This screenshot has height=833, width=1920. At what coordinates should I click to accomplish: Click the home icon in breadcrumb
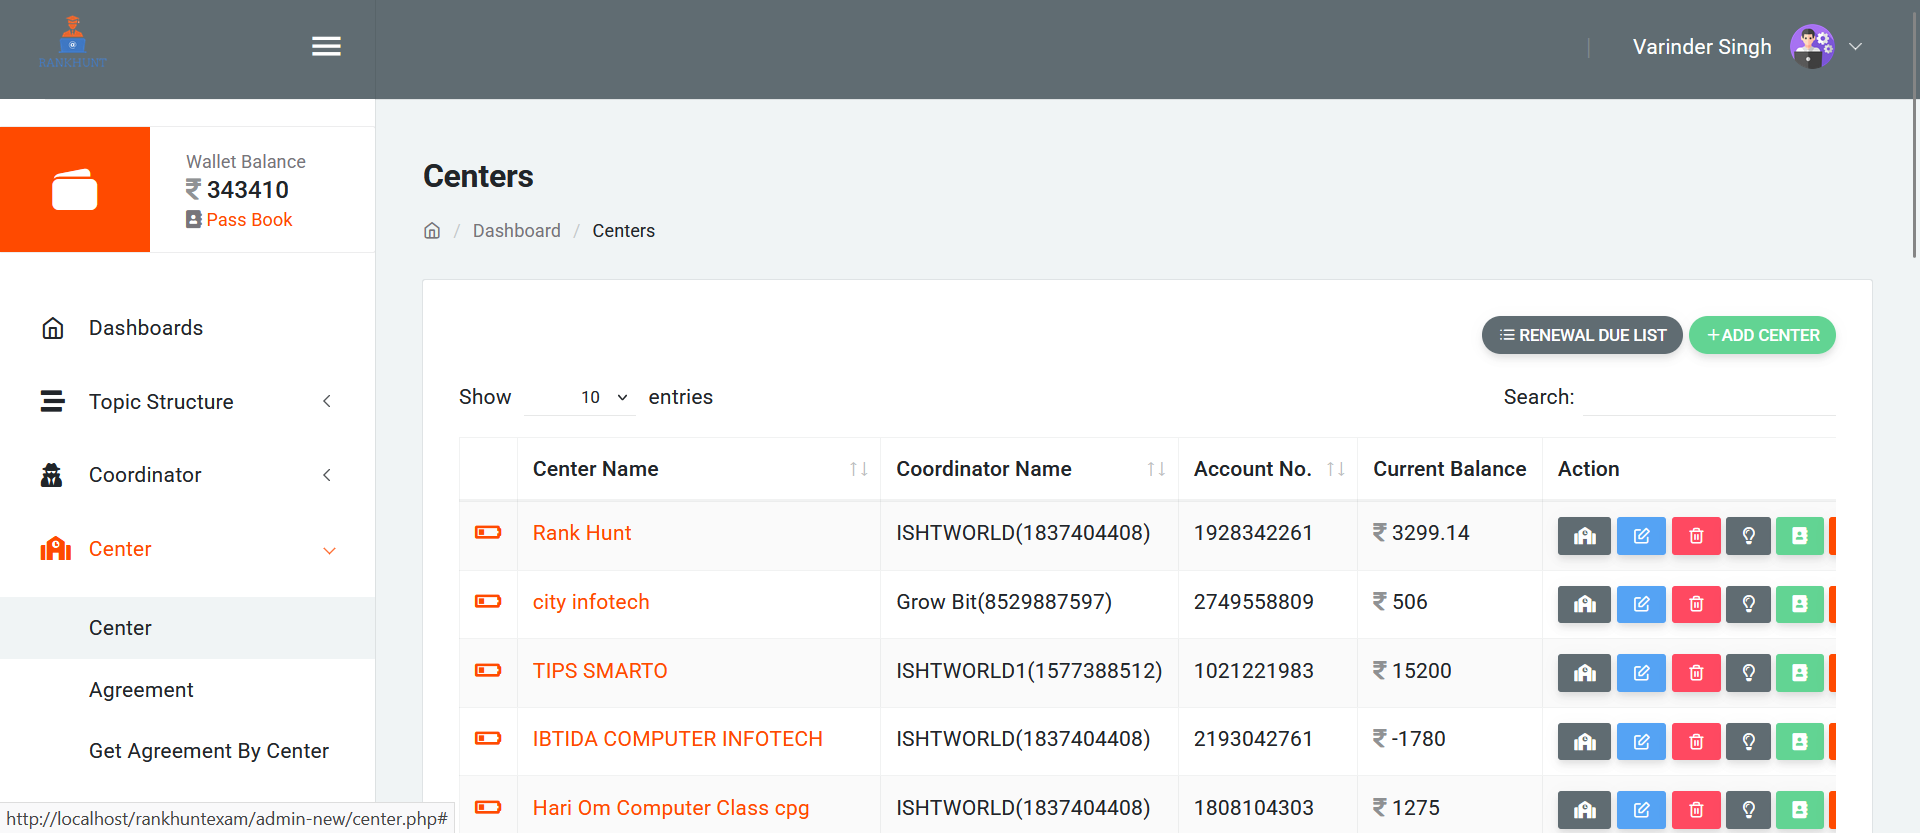pos(432,231)
